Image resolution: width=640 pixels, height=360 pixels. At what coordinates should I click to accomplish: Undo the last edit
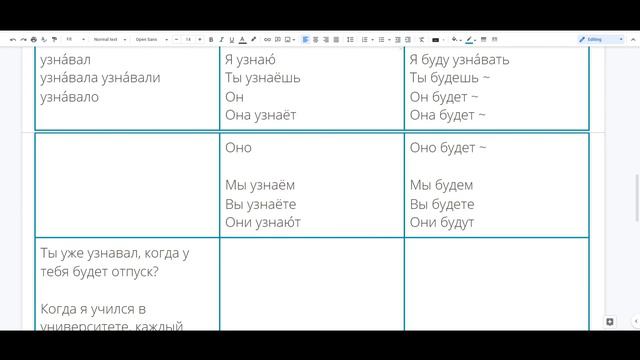pos(13,40)
